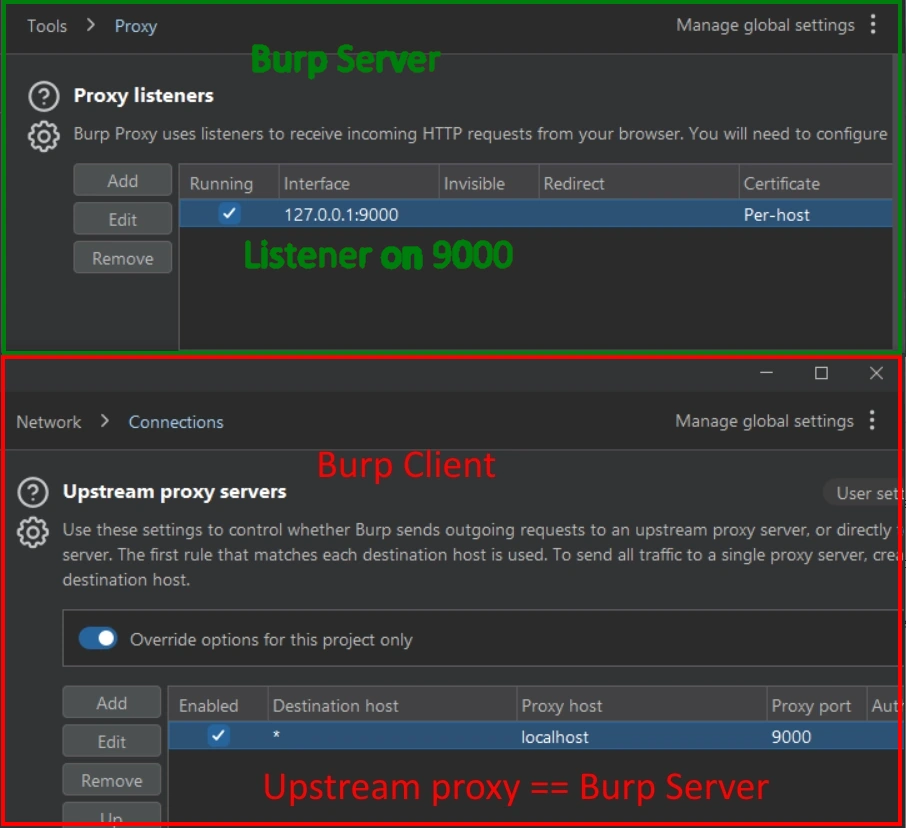Click Network breadcrumb in the Burp Client window
Image resolution: width=906 pixels, height=828 pixels.
[49, 422]
